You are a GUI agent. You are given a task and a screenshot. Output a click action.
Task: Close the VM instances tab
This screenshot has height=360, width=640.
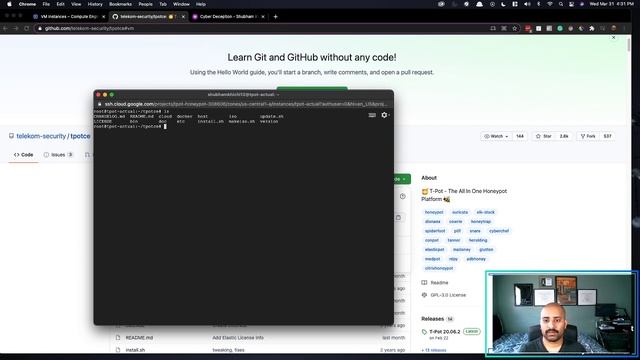104,17
